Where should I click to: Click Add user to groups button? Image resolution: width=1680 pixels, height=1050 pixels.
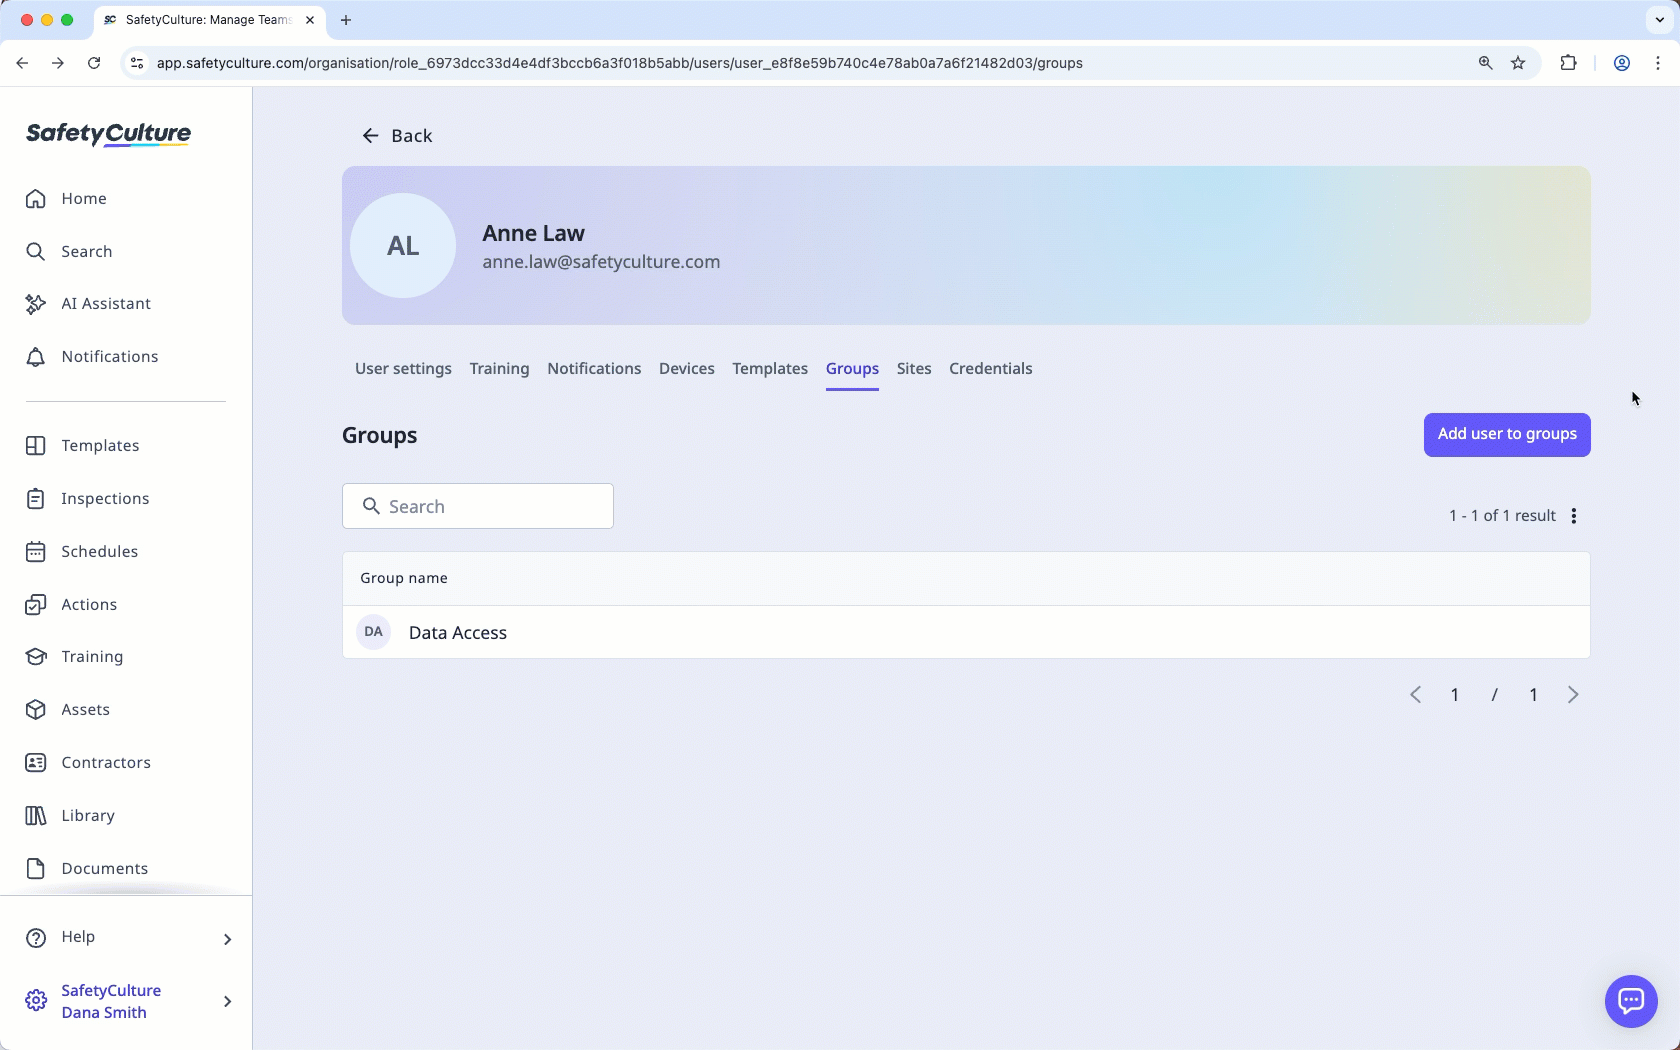pyautogui.click(x=1507, y=435)
